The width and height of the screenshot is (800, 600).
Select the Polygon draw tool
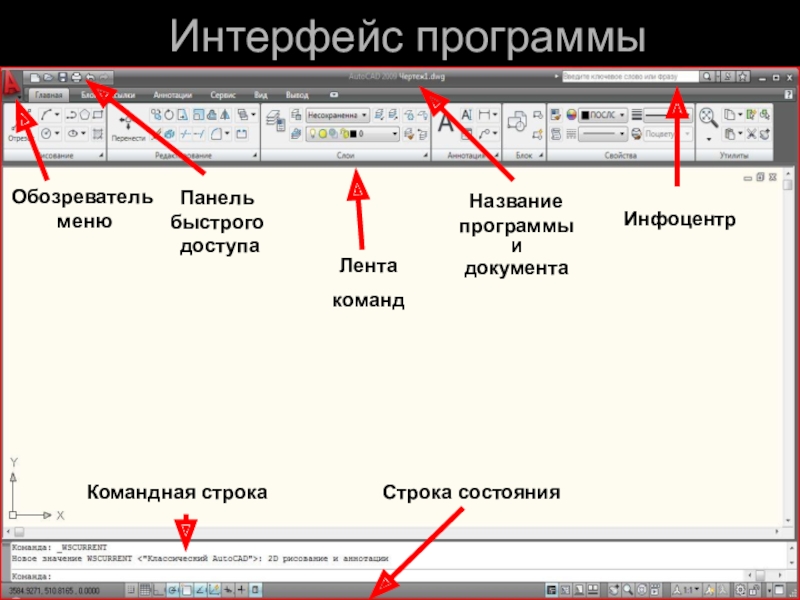click(x=85, y=115)
